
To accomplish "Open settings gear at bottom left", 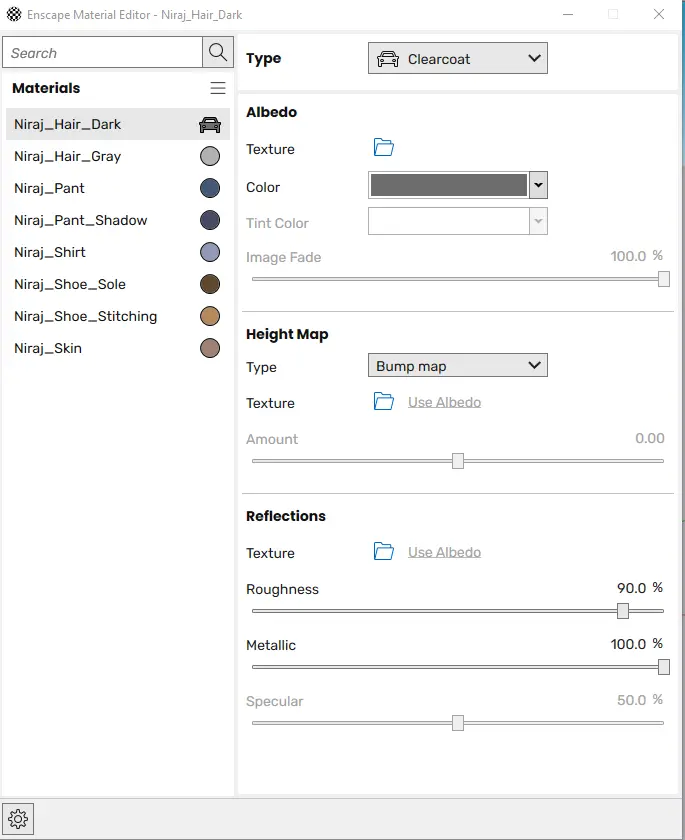I will (19, 820).
